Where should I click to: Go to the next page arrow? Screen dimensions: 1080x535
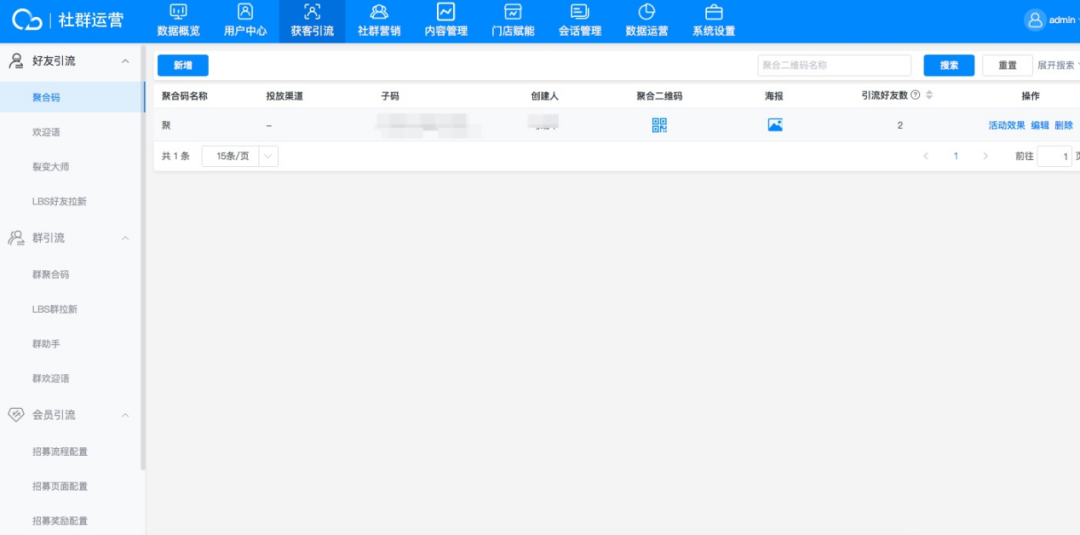click(986, 156)
